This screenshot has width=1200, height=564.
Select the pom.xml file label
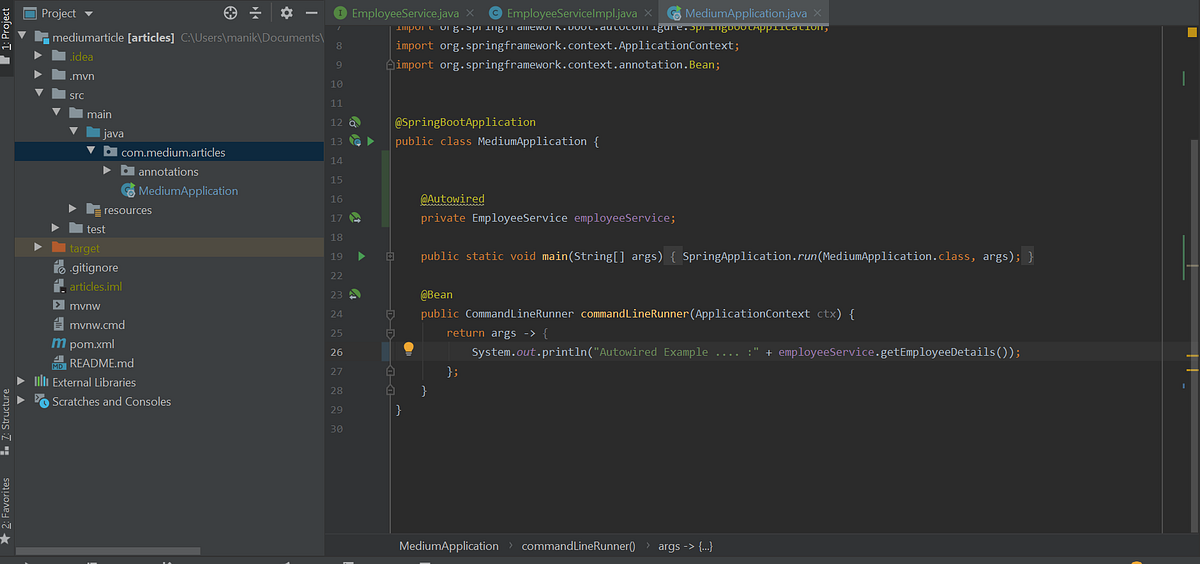point(92,344)
